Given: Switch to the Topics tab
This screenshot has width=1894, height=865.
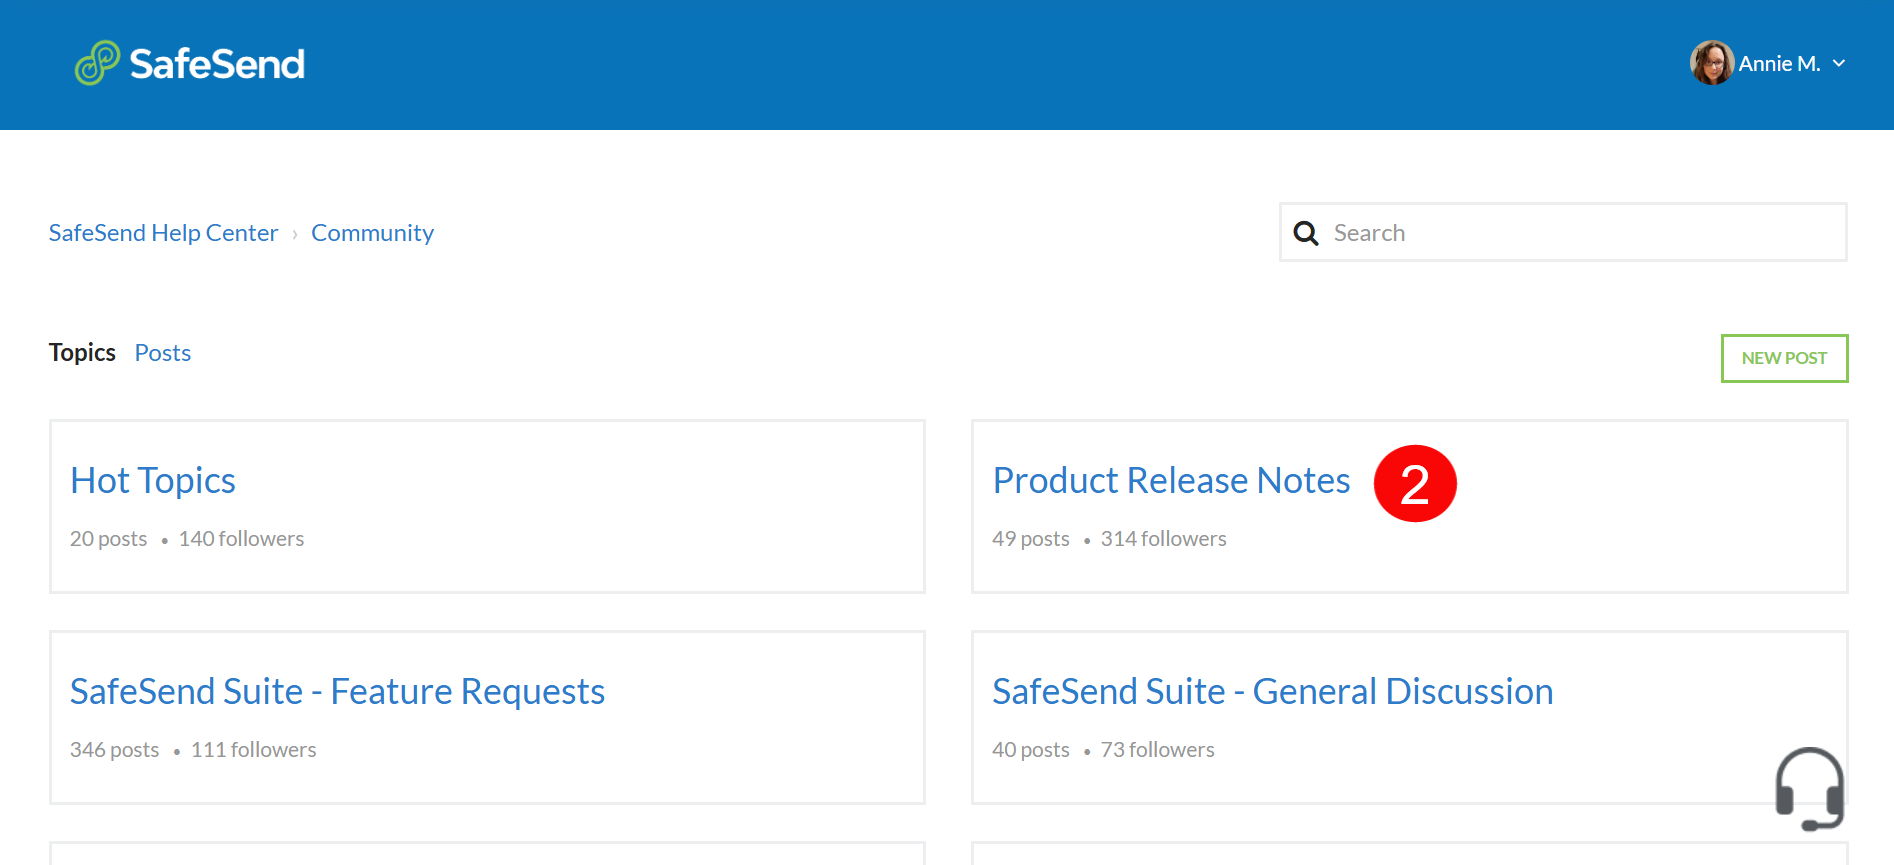Looking at the screenshot, I should pyautogui.click(x=82, y=353).
